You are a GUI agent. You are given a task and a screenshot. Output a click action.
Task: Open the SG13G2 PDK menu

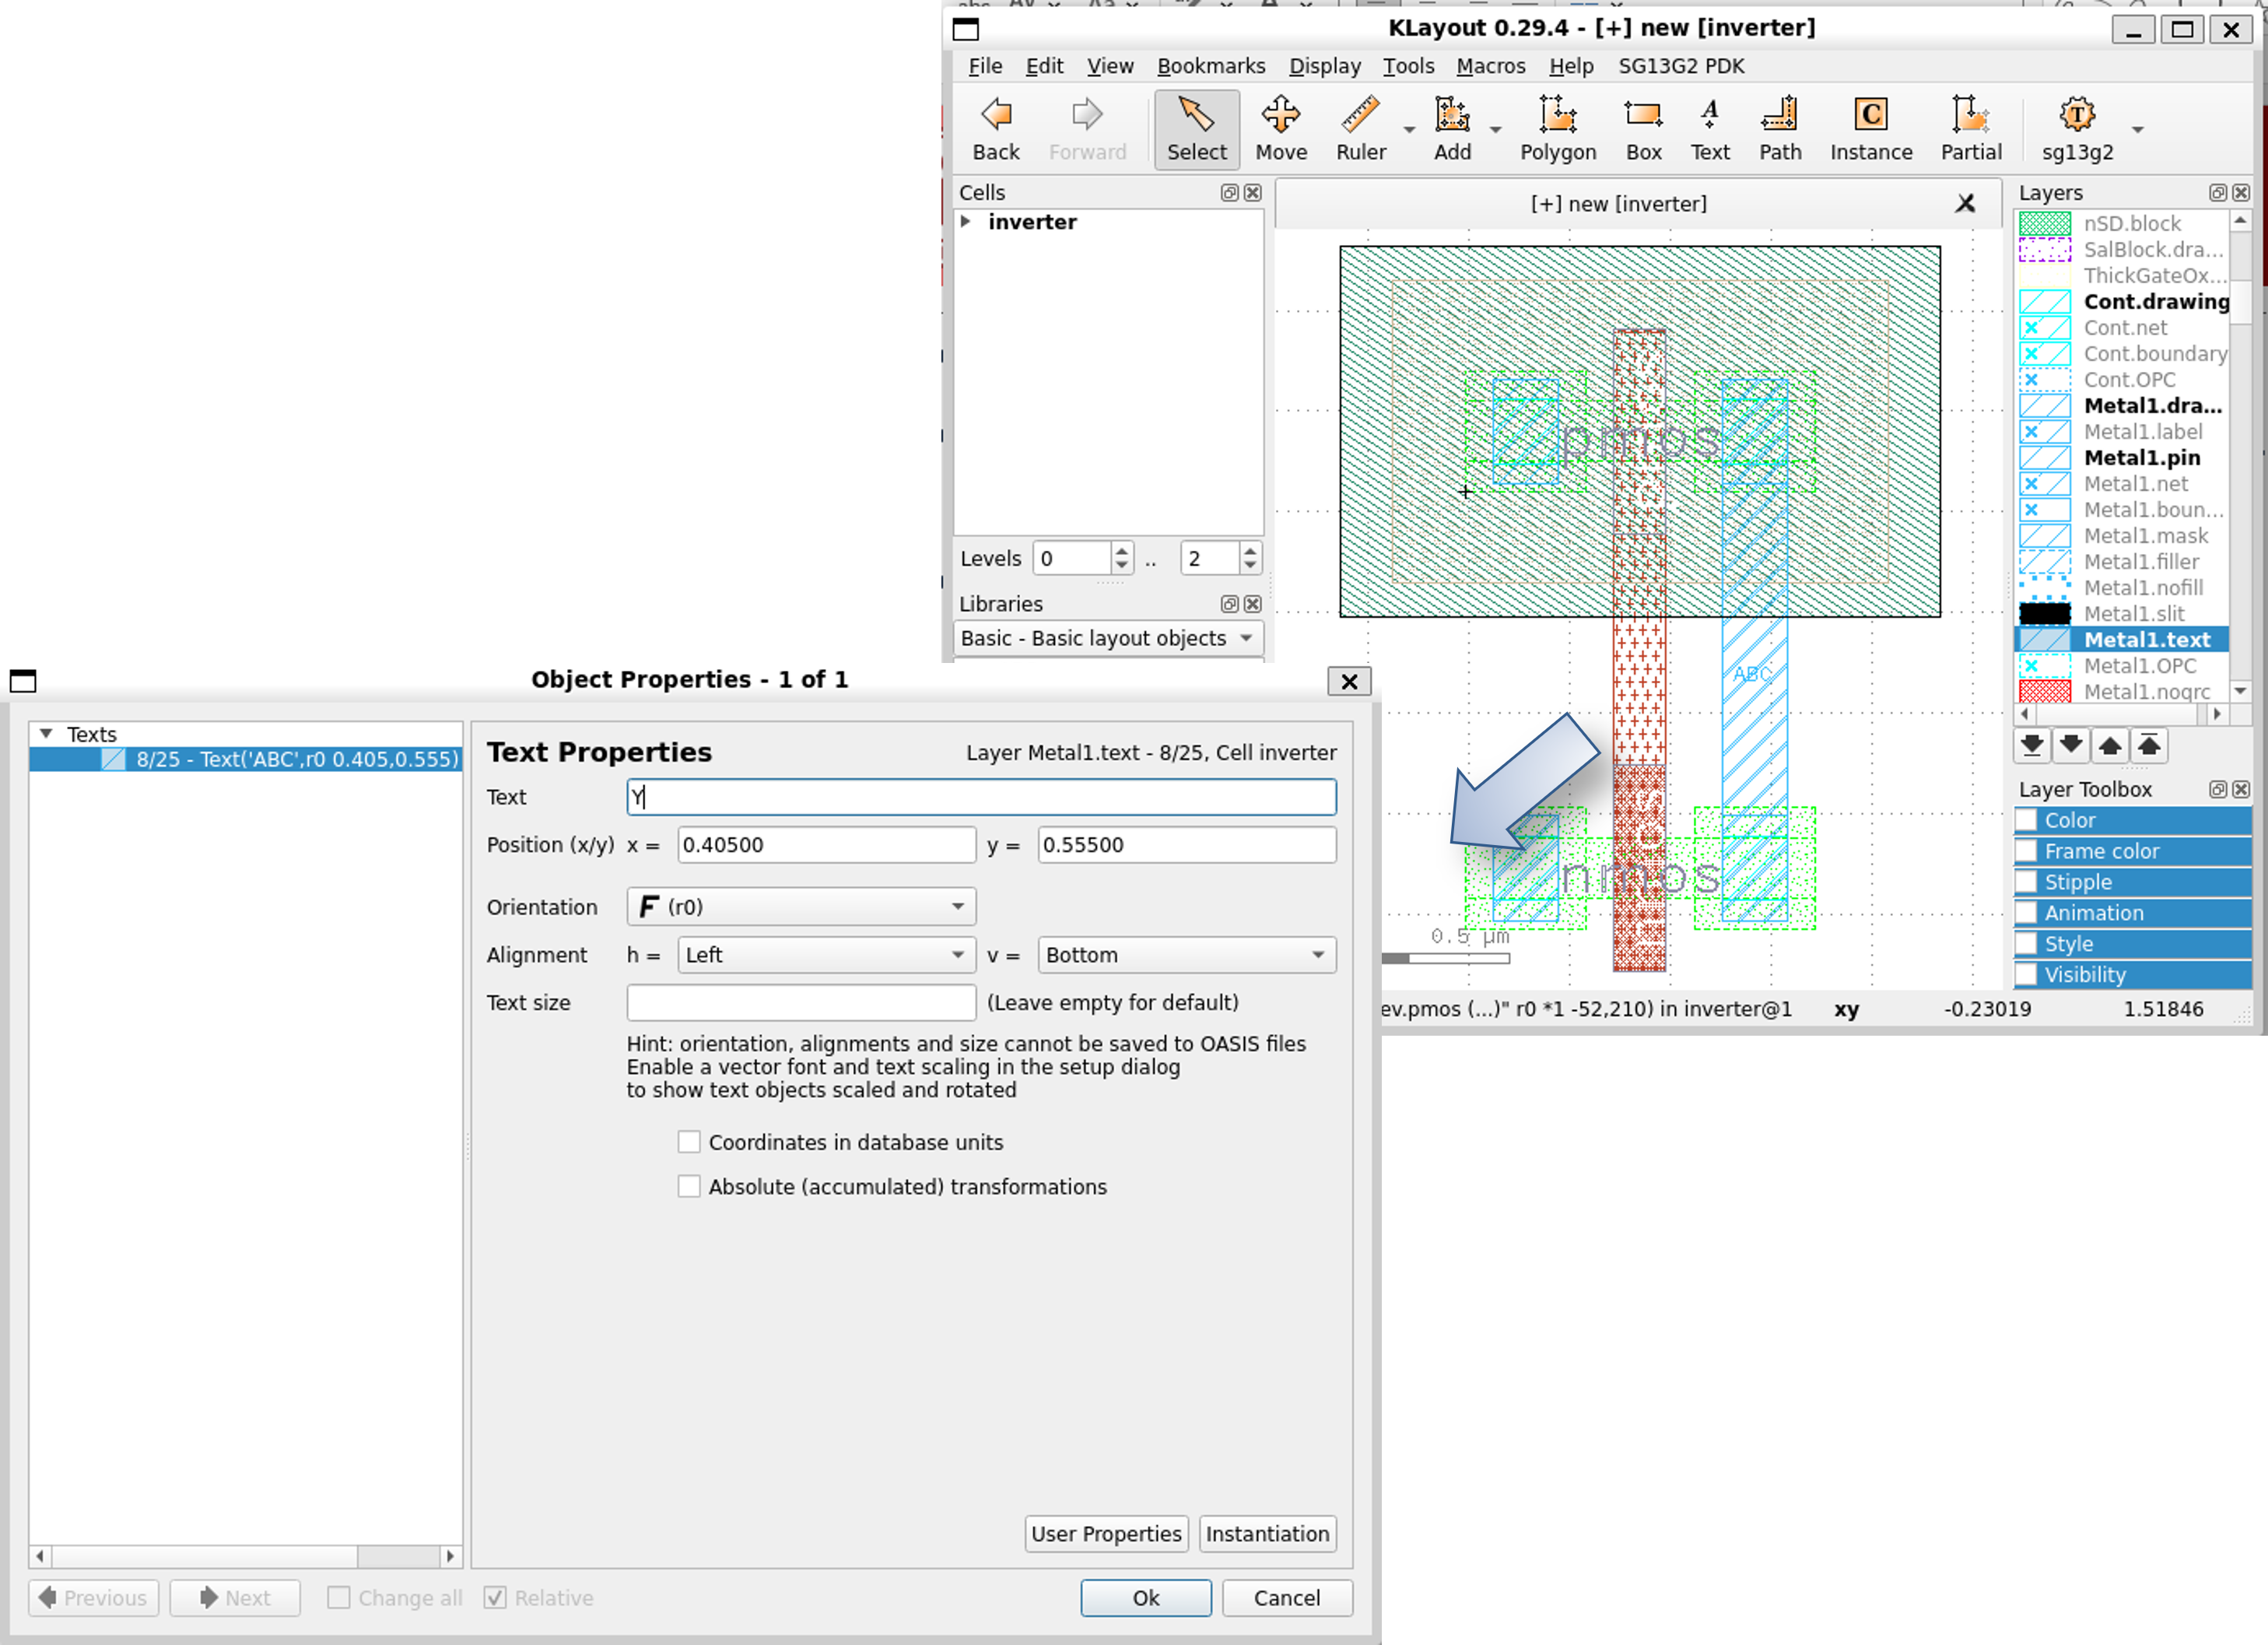pos(1681,66)
